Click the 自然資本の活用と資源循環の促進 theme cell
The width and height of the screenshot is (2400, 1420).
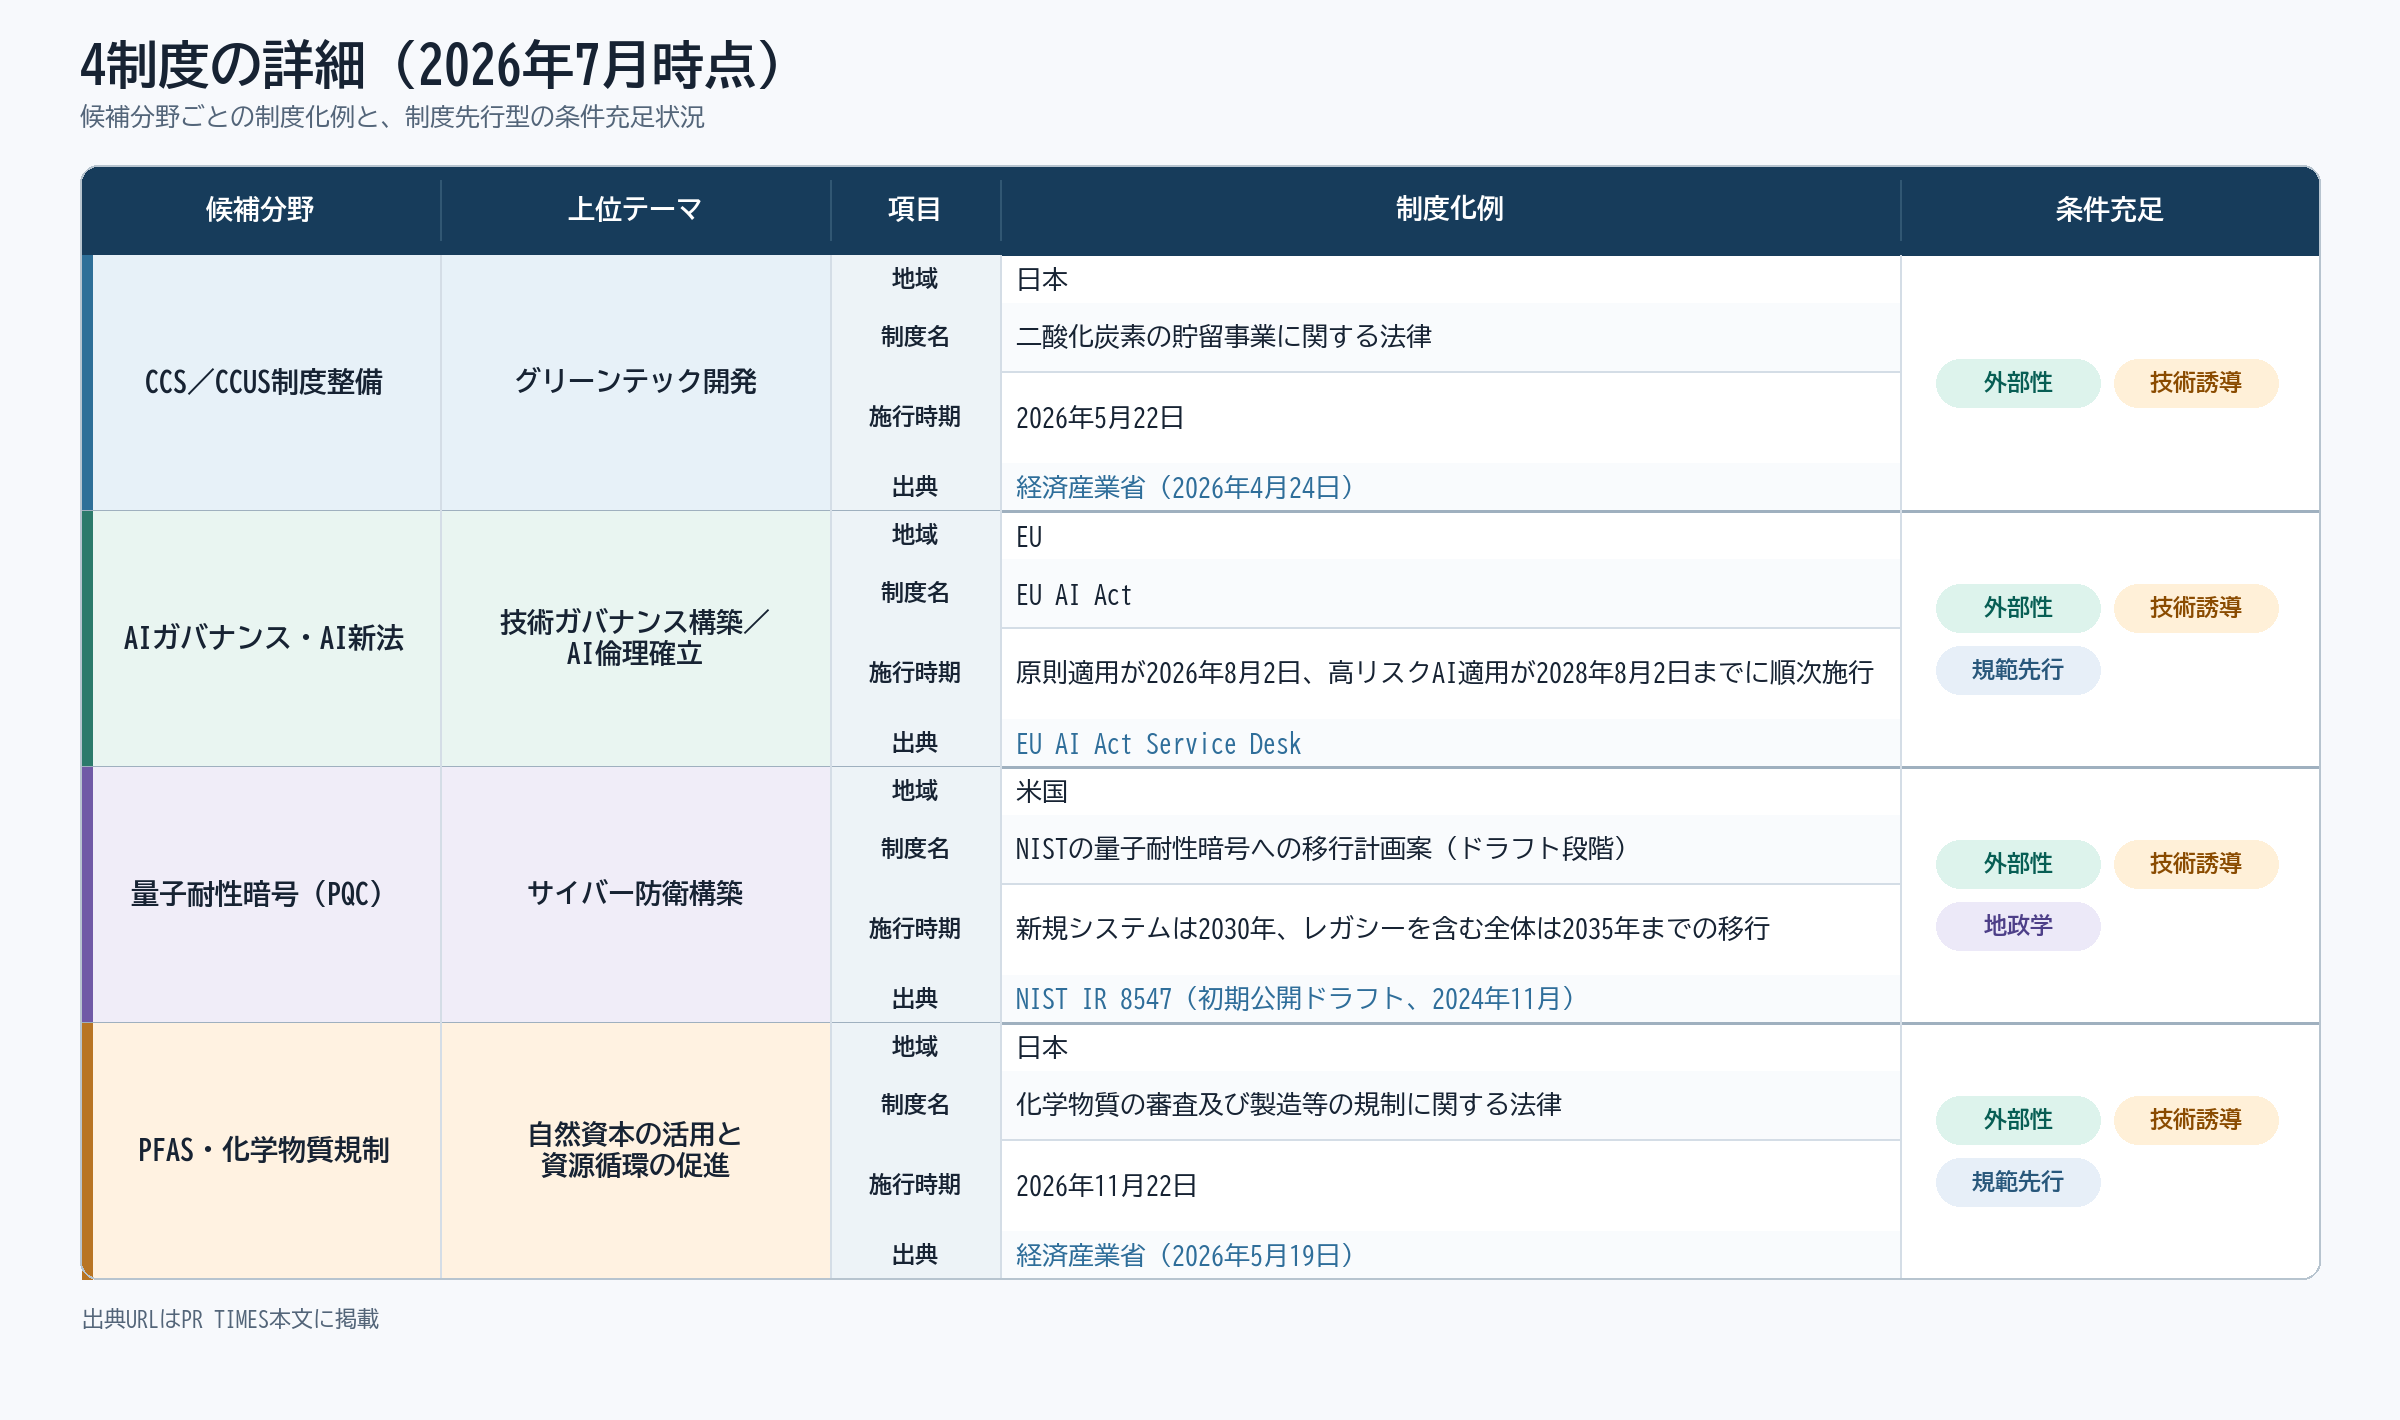click(635, 1150)
